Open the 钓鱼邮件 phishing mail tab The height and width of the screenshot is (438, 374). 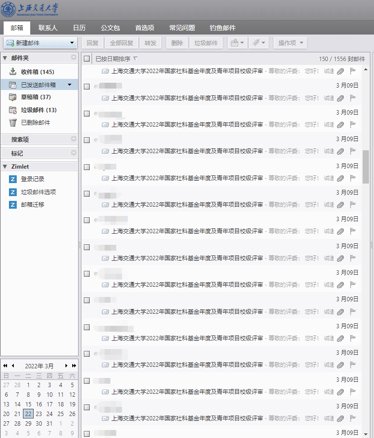(222, 28)
